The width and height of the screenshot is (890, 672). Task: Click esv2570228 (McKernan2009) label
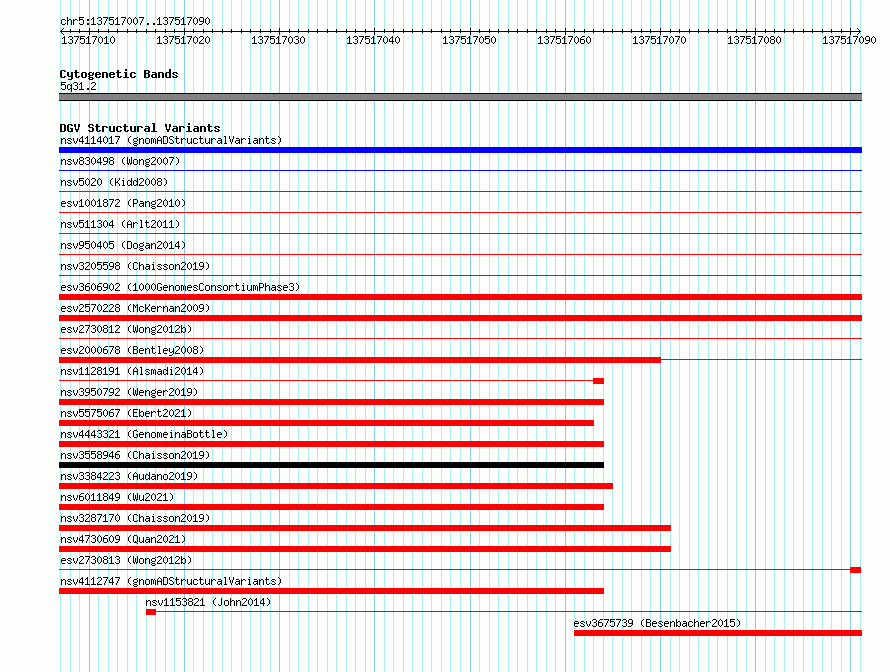click(135, 308)
